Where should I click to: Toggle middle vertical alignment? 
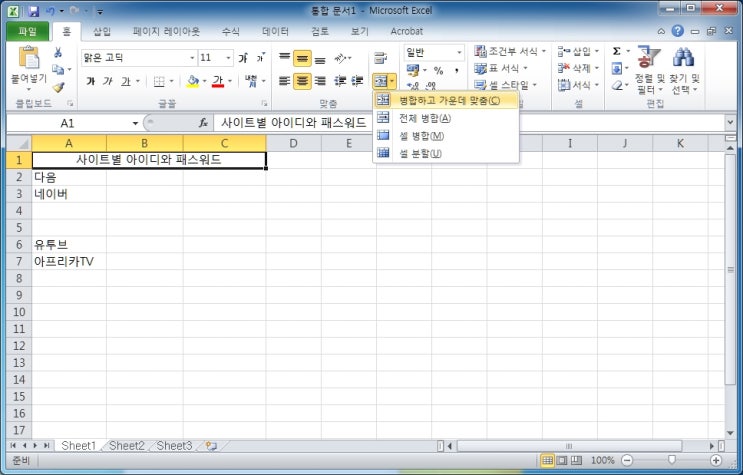pyautogui.click(x=302, y=58)
